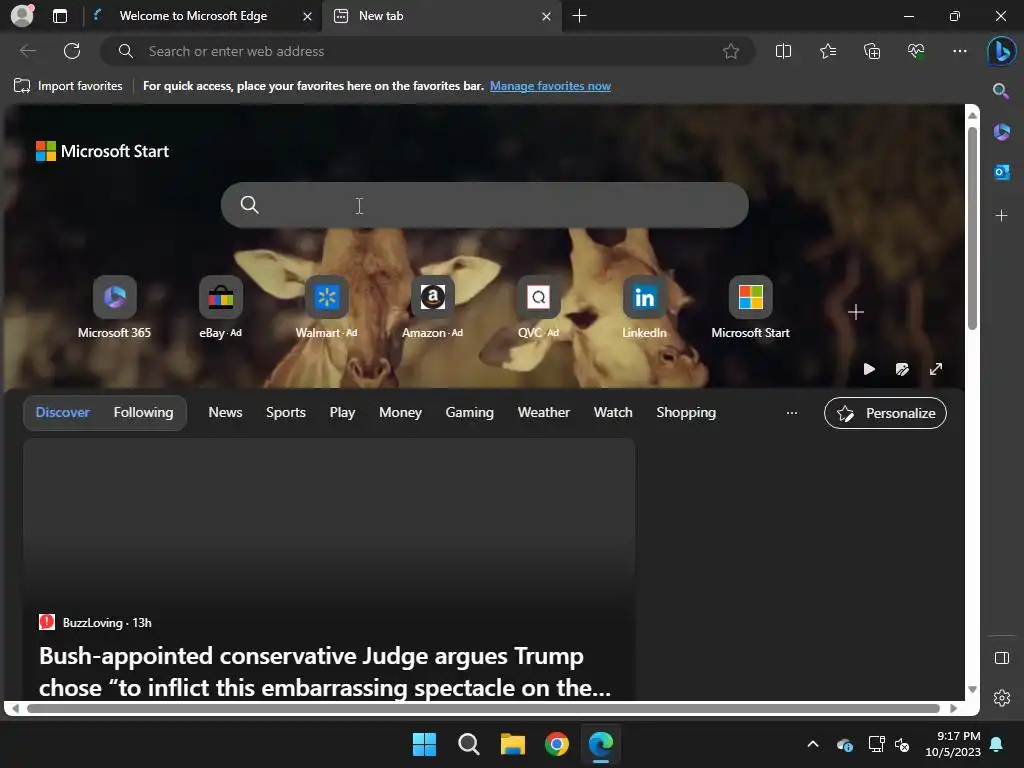
Task: Open the Shopping category
Action: [x=686, y=412]
